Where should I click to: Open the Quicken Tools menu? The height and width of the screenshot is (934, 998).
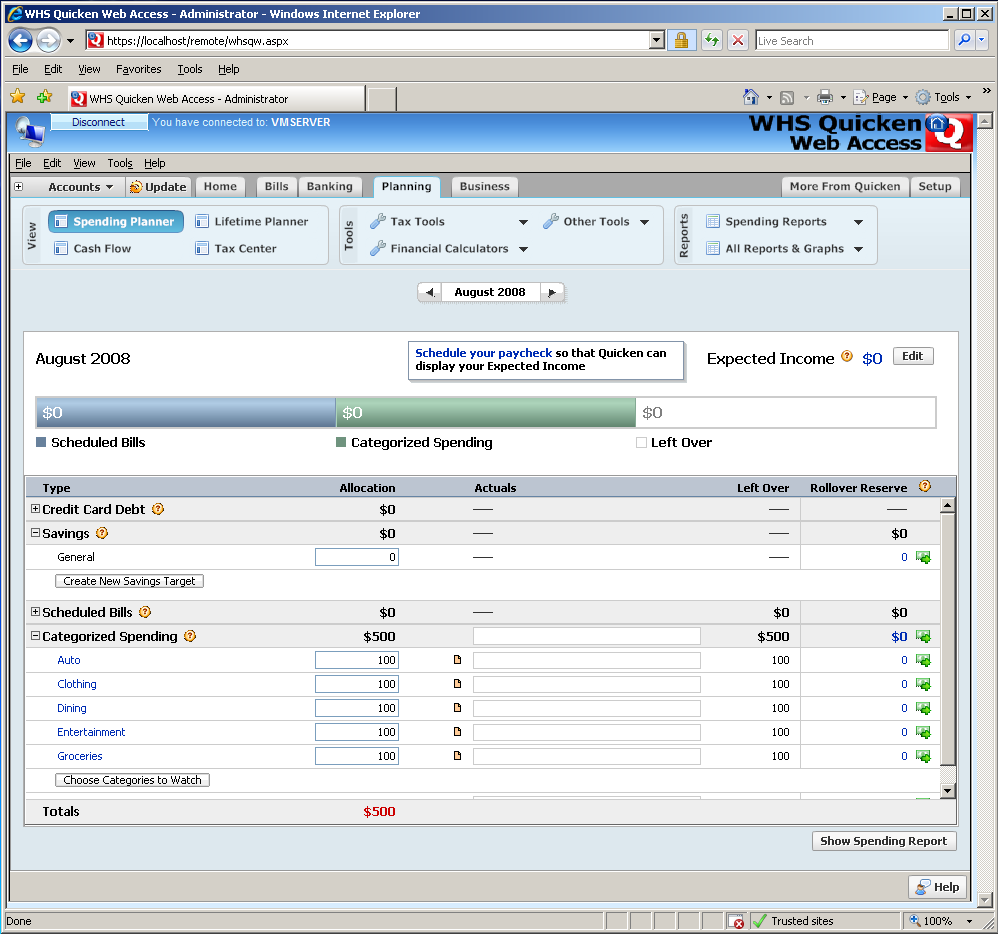click(x=120, y=164)
